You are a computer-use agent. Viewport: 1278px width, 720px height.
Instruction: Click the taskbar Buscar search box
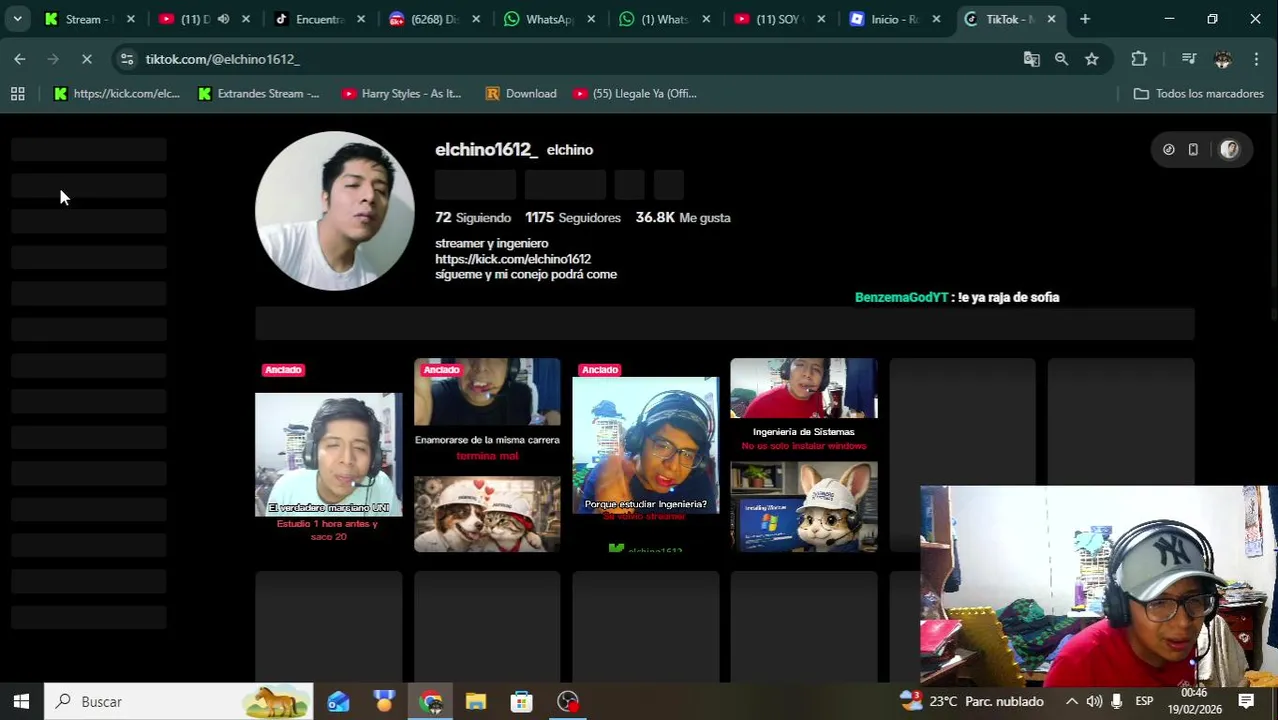click(179, 702)
